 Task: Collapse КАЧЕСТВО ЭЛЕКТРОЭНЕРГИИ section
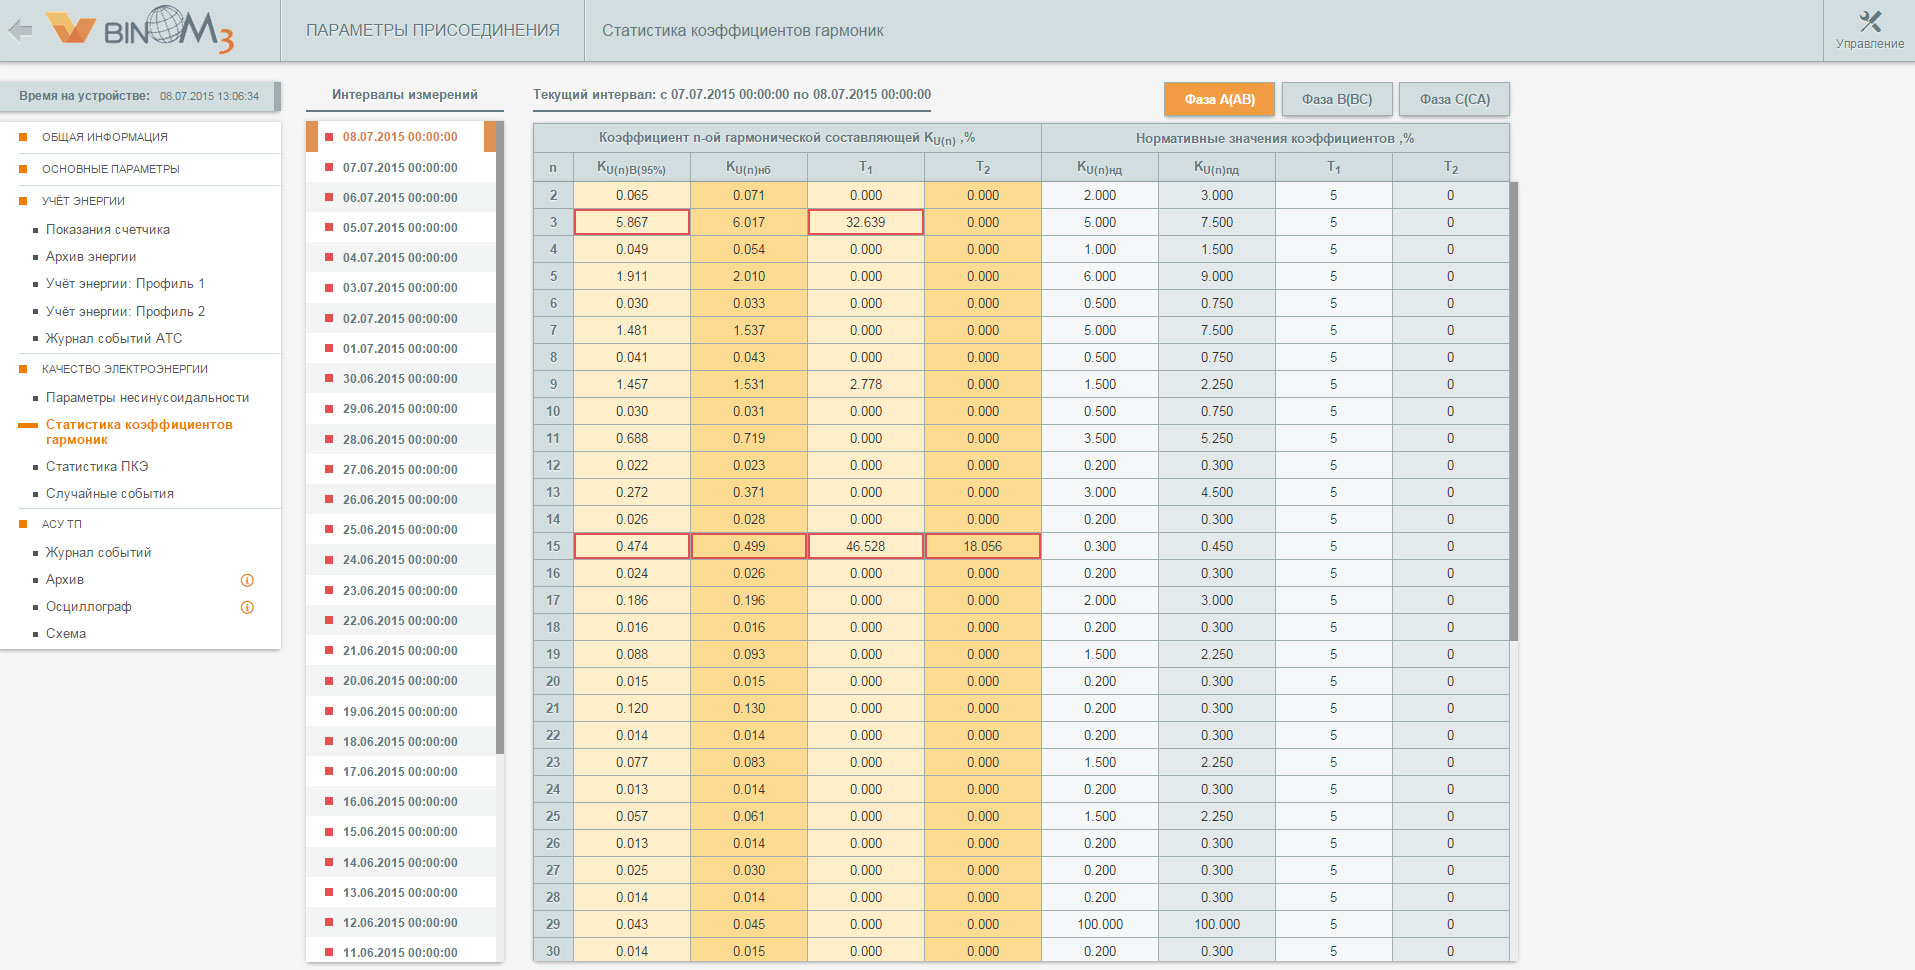pyautogui.click(x=124, y=369)
